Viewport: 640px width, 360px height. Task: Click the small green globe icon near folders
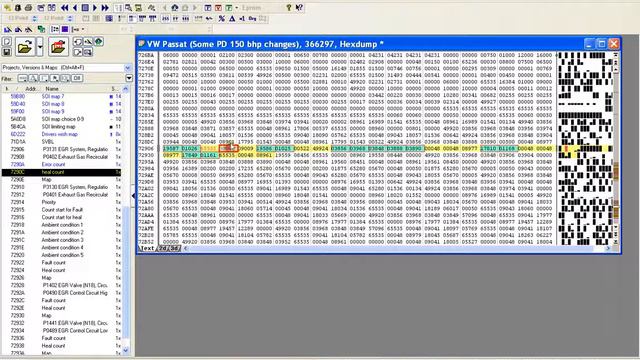pos(99,42)
